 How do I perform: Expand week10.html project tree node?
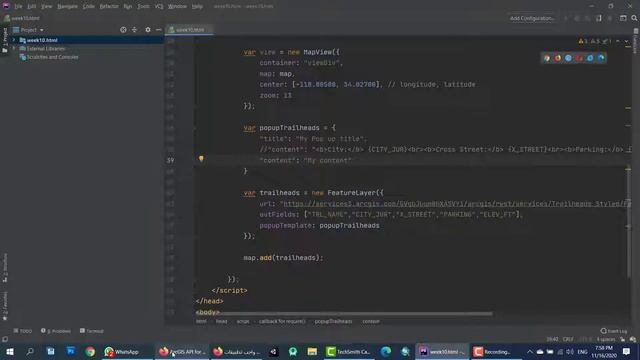click(14, 40)
